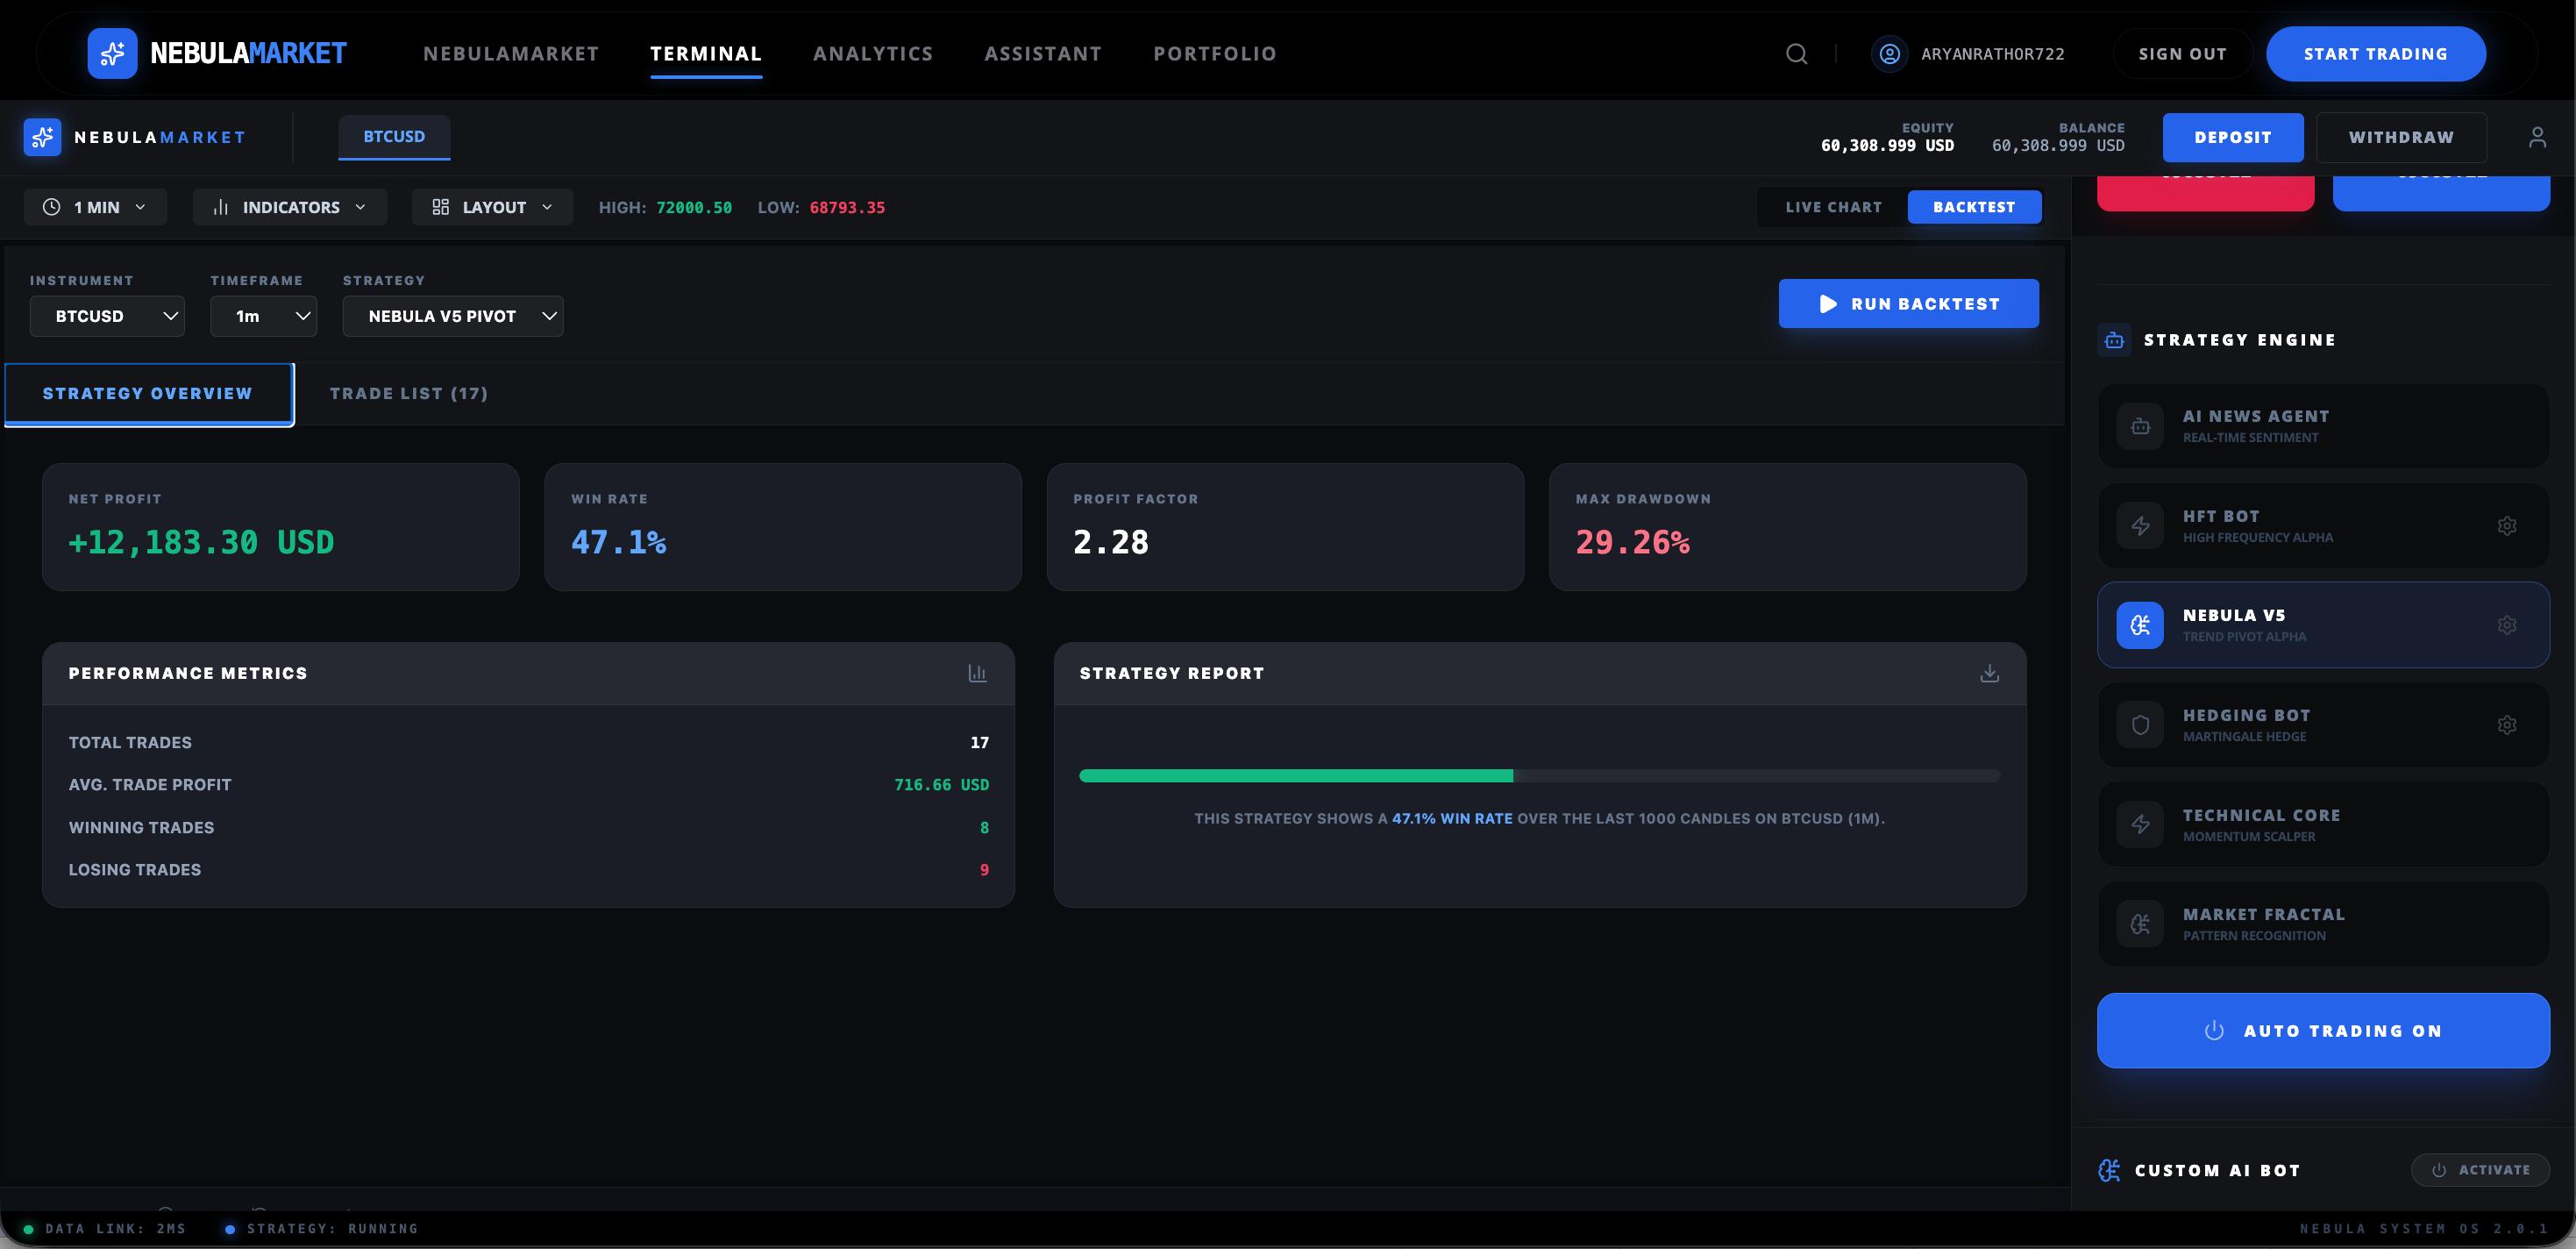
Task: Click the search magnifier icon
Action: (x=1796, y=54)
